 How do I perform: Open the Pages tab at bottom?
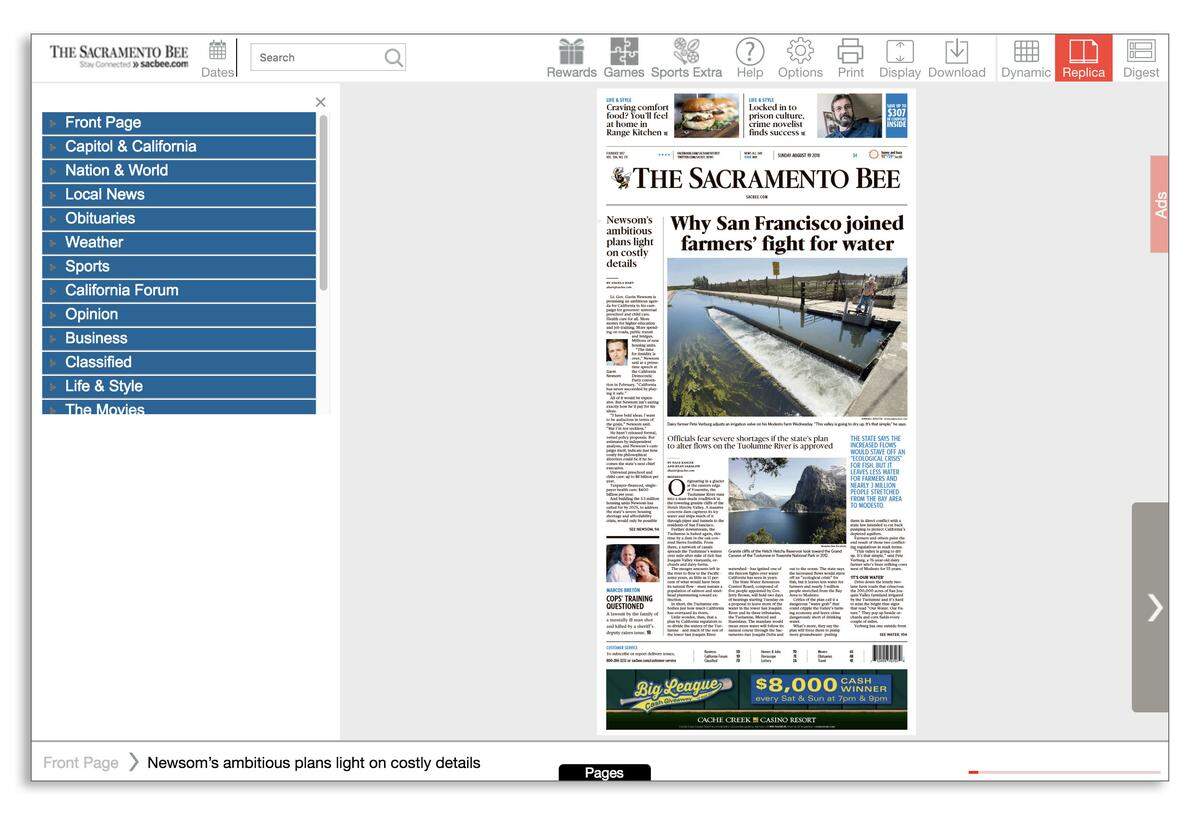(x=604, y=773)
